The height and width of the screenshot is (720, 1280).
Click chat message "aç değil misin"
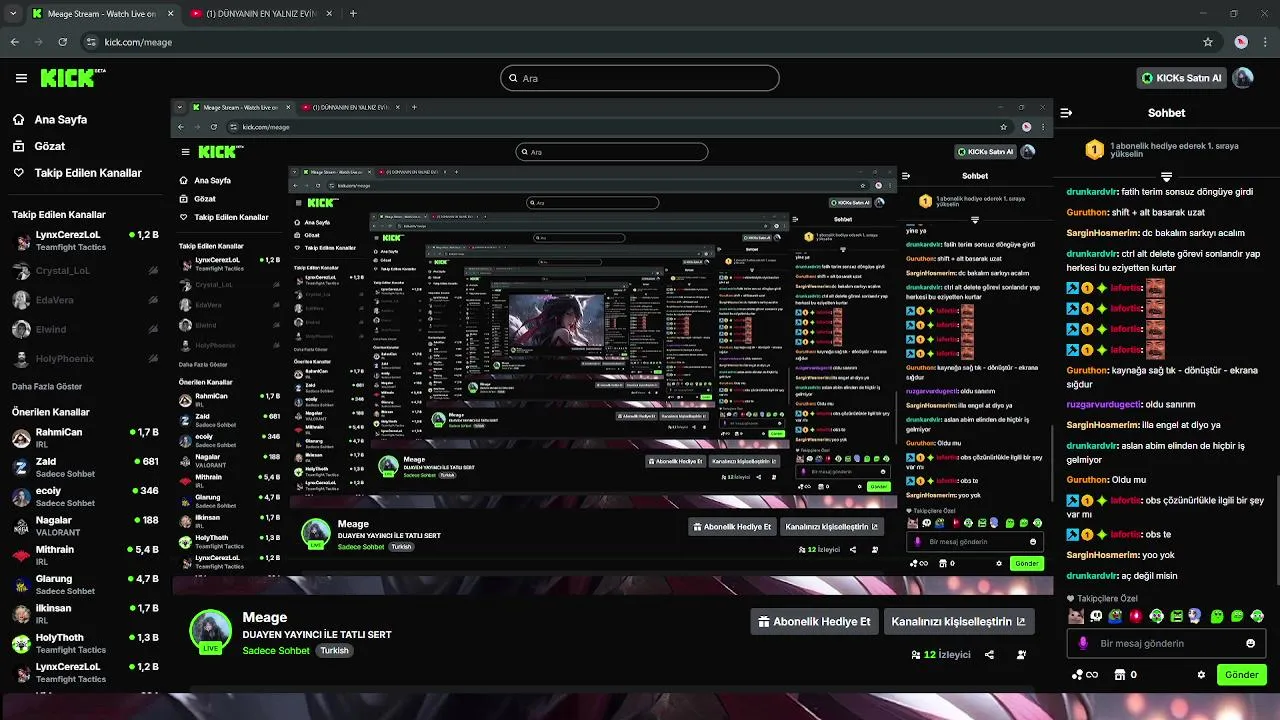(1150, 576)
